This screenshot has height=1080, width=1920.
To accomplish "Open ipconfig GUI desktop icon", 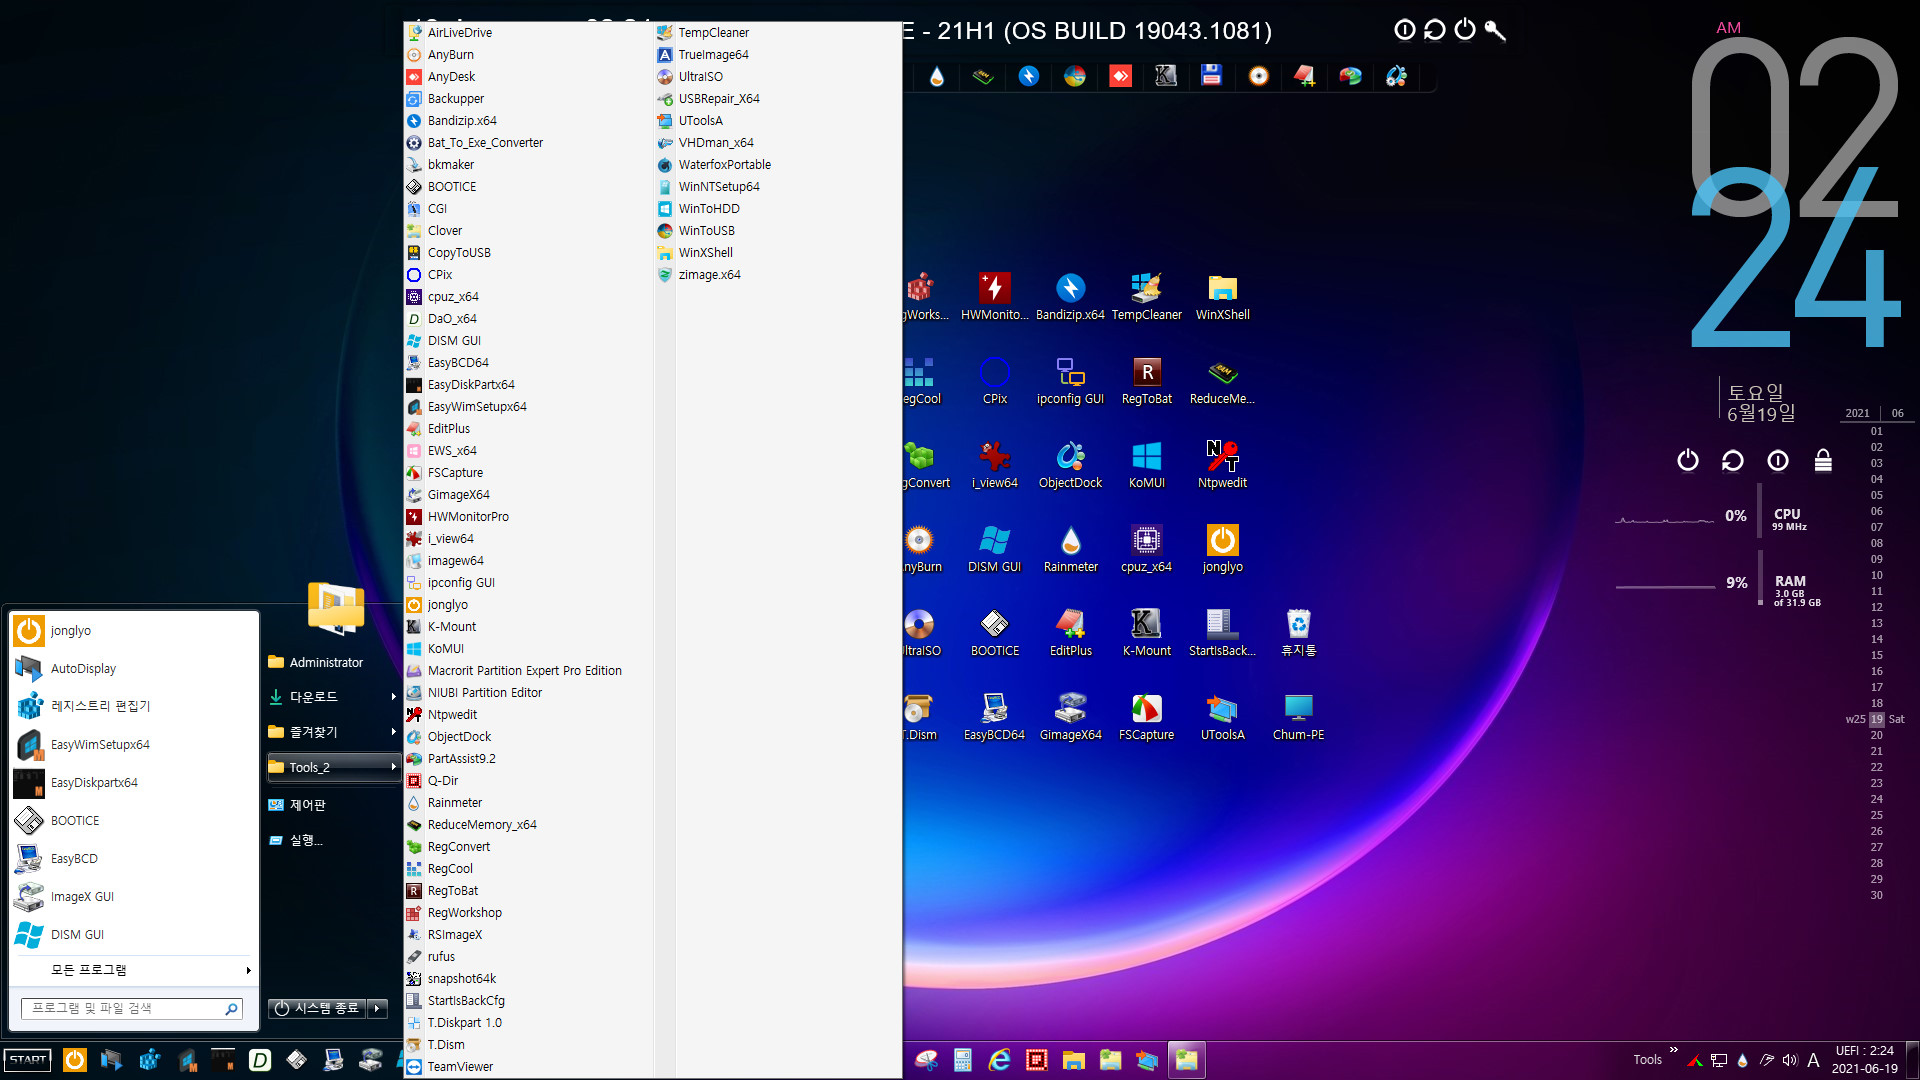I will pyautogui.click(x=1070, y=380).
